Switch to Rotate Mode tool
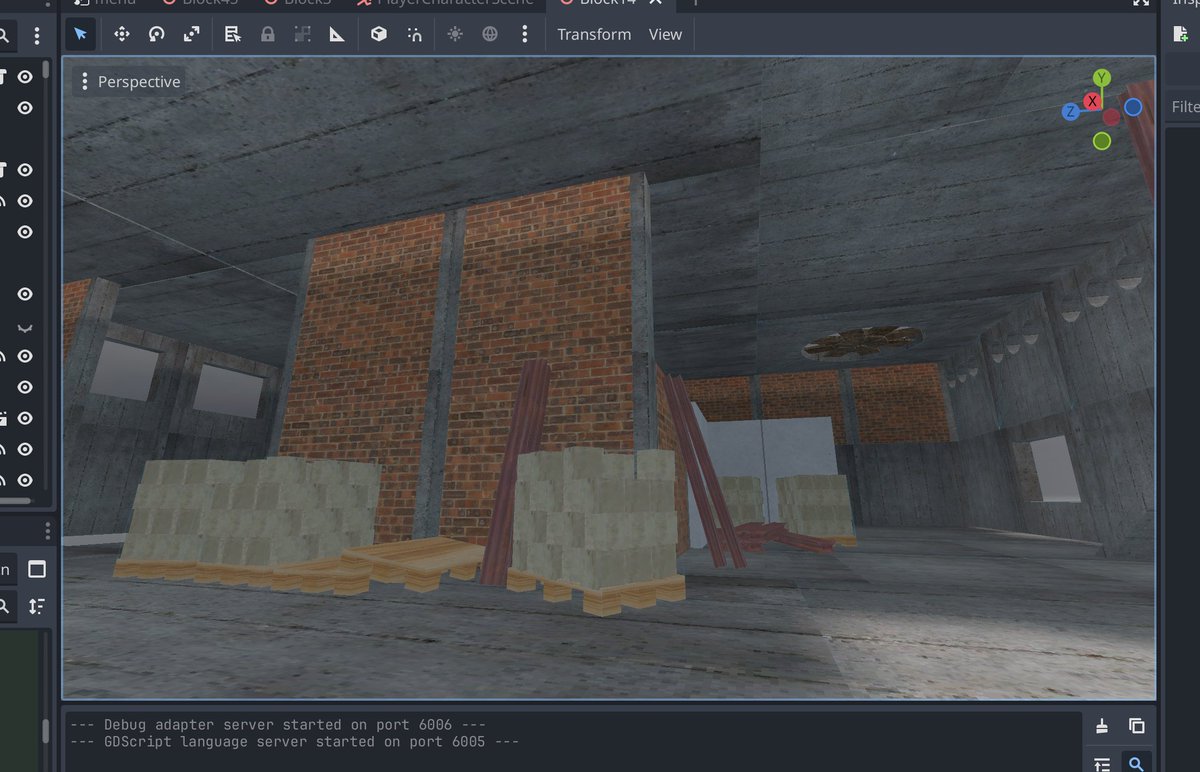1200x772 pixels. pyautogui.click(x=156, y=34)
